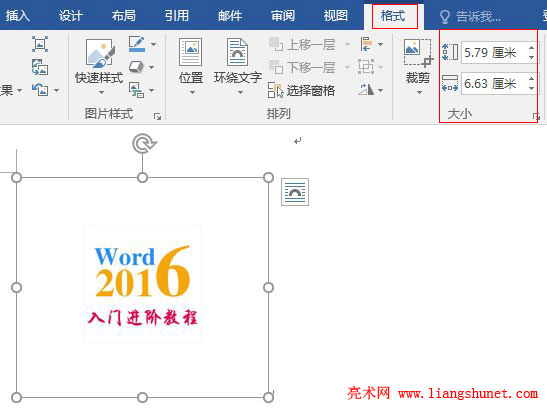The image size is (547, 409).
Task: Open the 快速样式 gallery
Action: [x=99, y=61]
